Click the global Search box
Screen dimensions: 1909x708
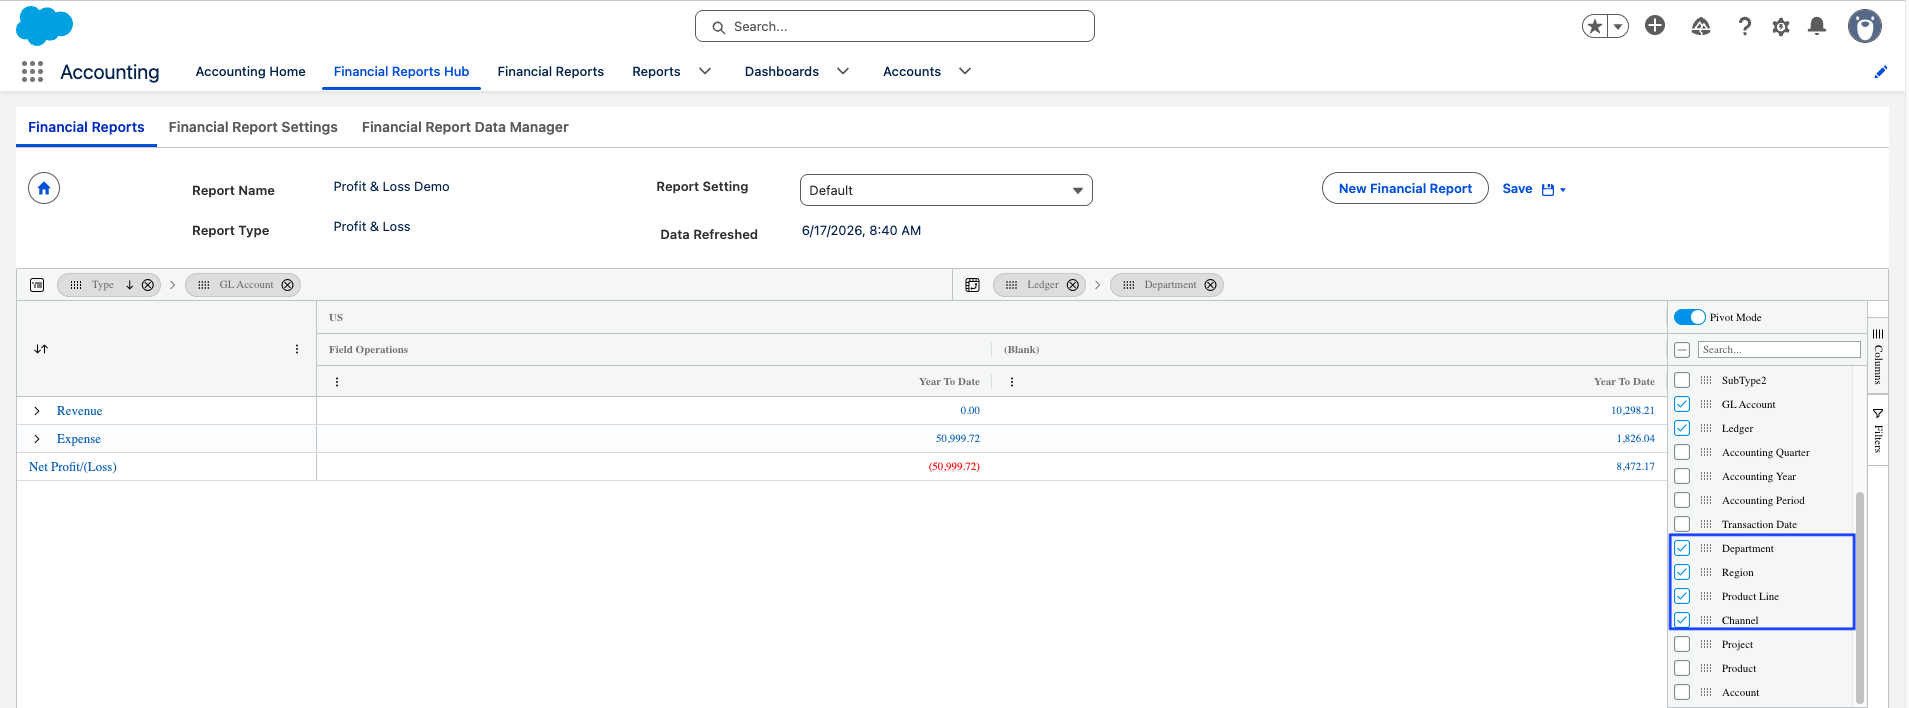895,26
